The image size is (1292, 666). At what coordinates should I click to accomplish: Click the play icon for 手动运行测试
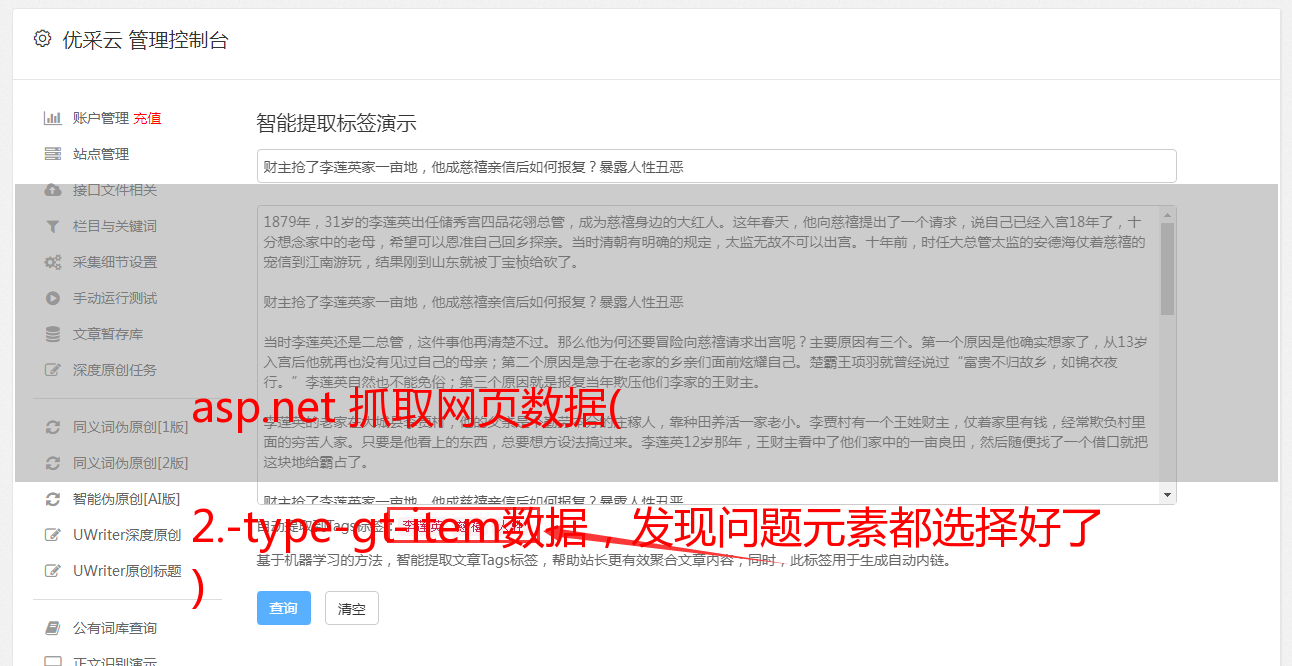(x=53, y=298)
